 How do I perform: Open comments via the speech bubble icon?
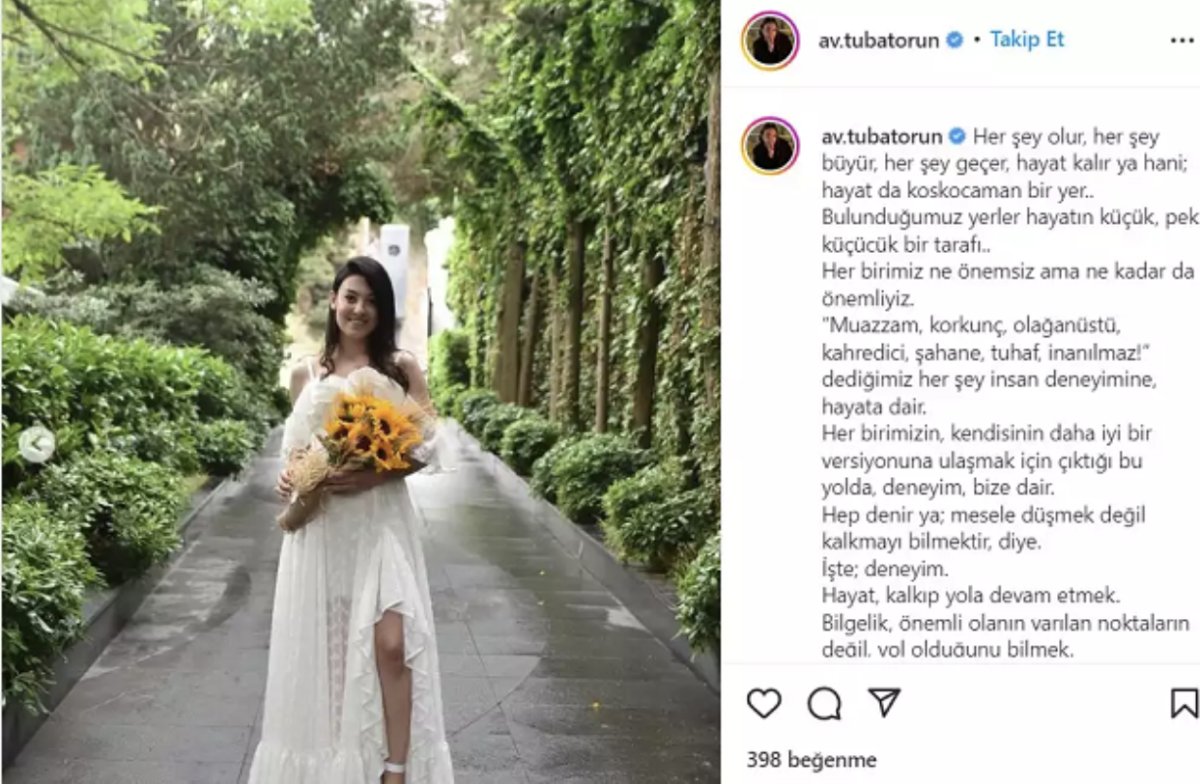(824, 704)
